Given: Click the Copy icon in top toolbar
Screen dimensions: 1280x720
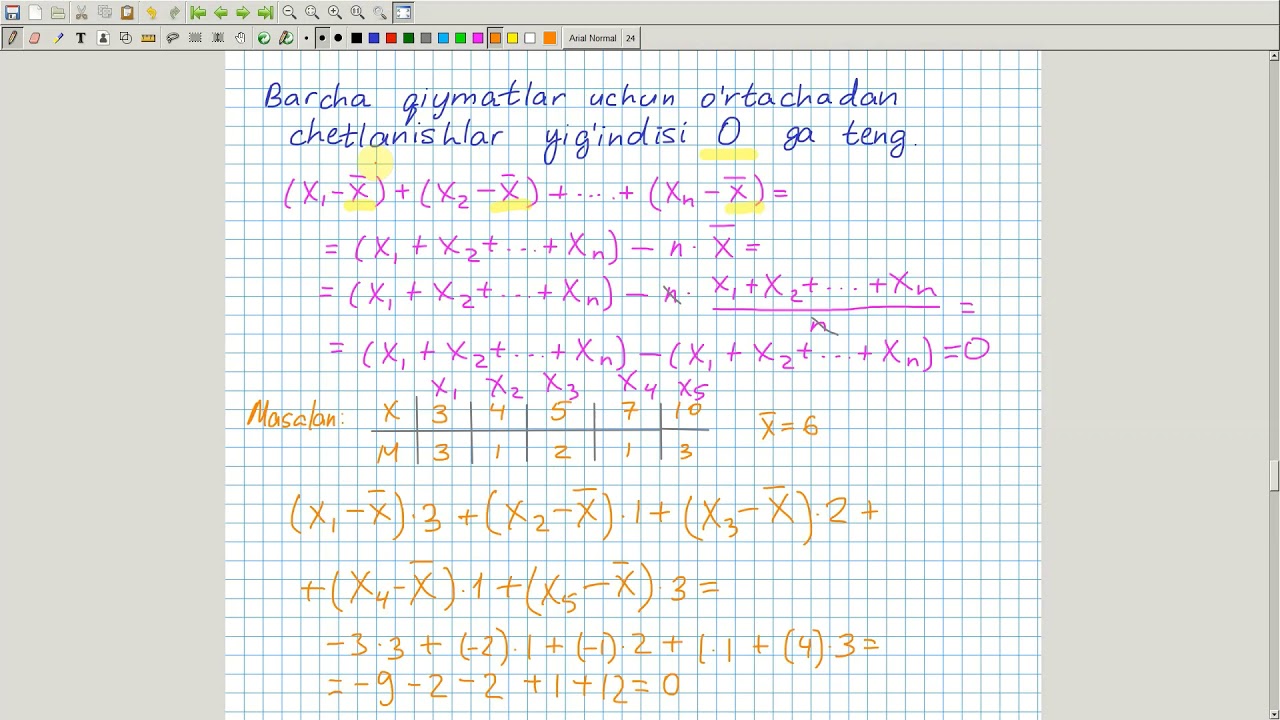Looking at the screenshot, I should 105,13.
